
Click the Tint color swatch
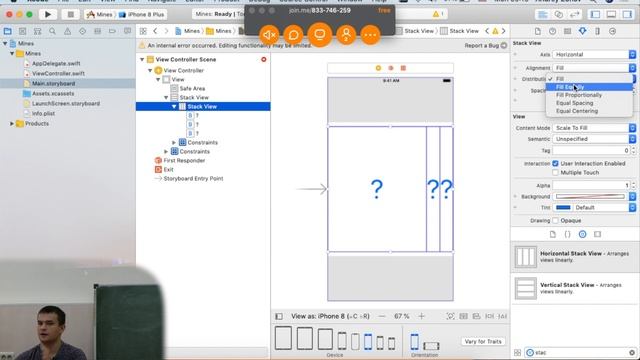point(563,207)
